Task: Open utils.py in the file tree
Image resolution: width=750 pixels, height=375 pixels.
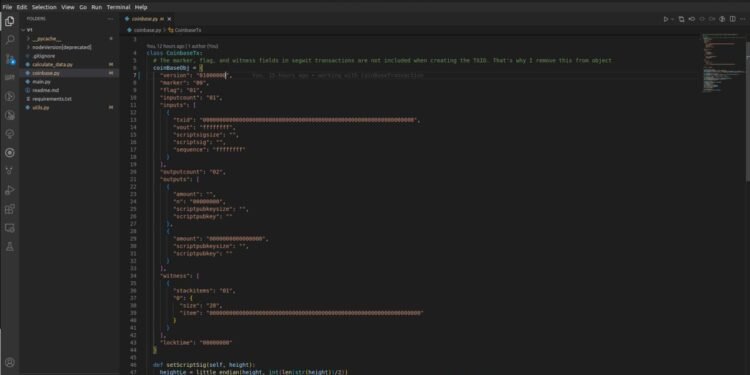Action: coord(41,108)
